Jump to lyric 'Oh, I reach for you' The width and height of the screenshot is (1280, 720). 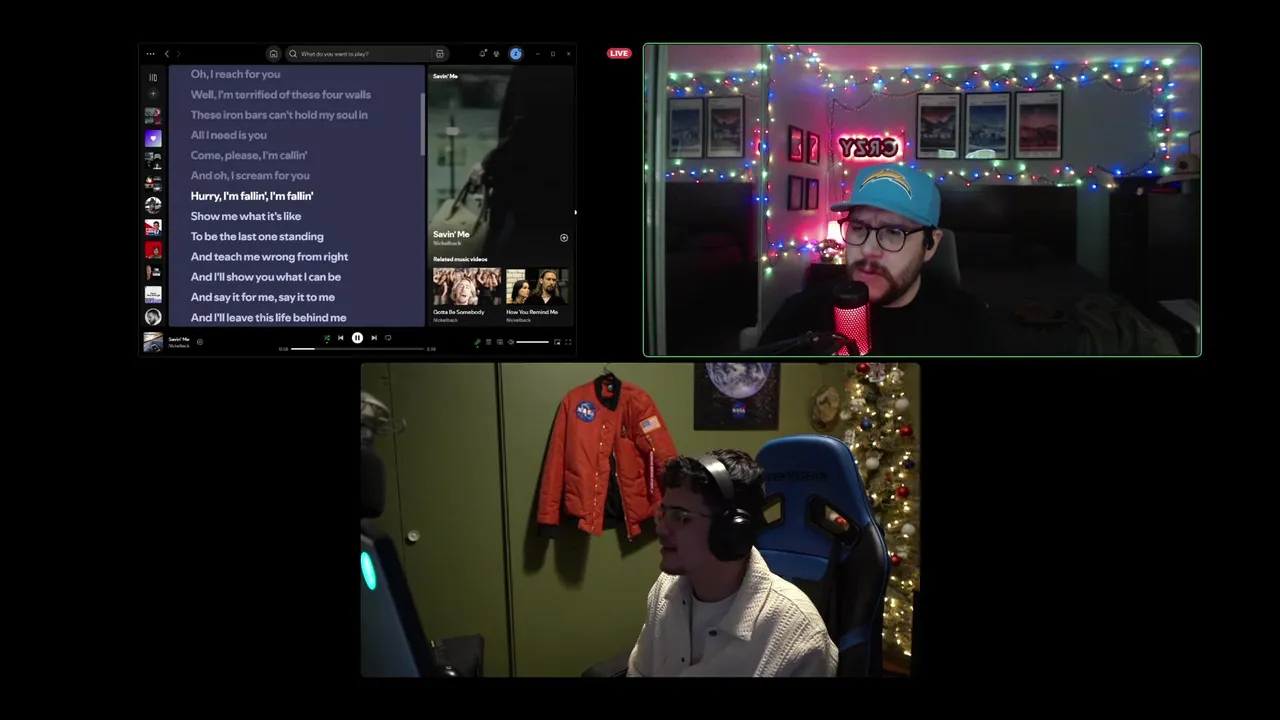[235, 74]
